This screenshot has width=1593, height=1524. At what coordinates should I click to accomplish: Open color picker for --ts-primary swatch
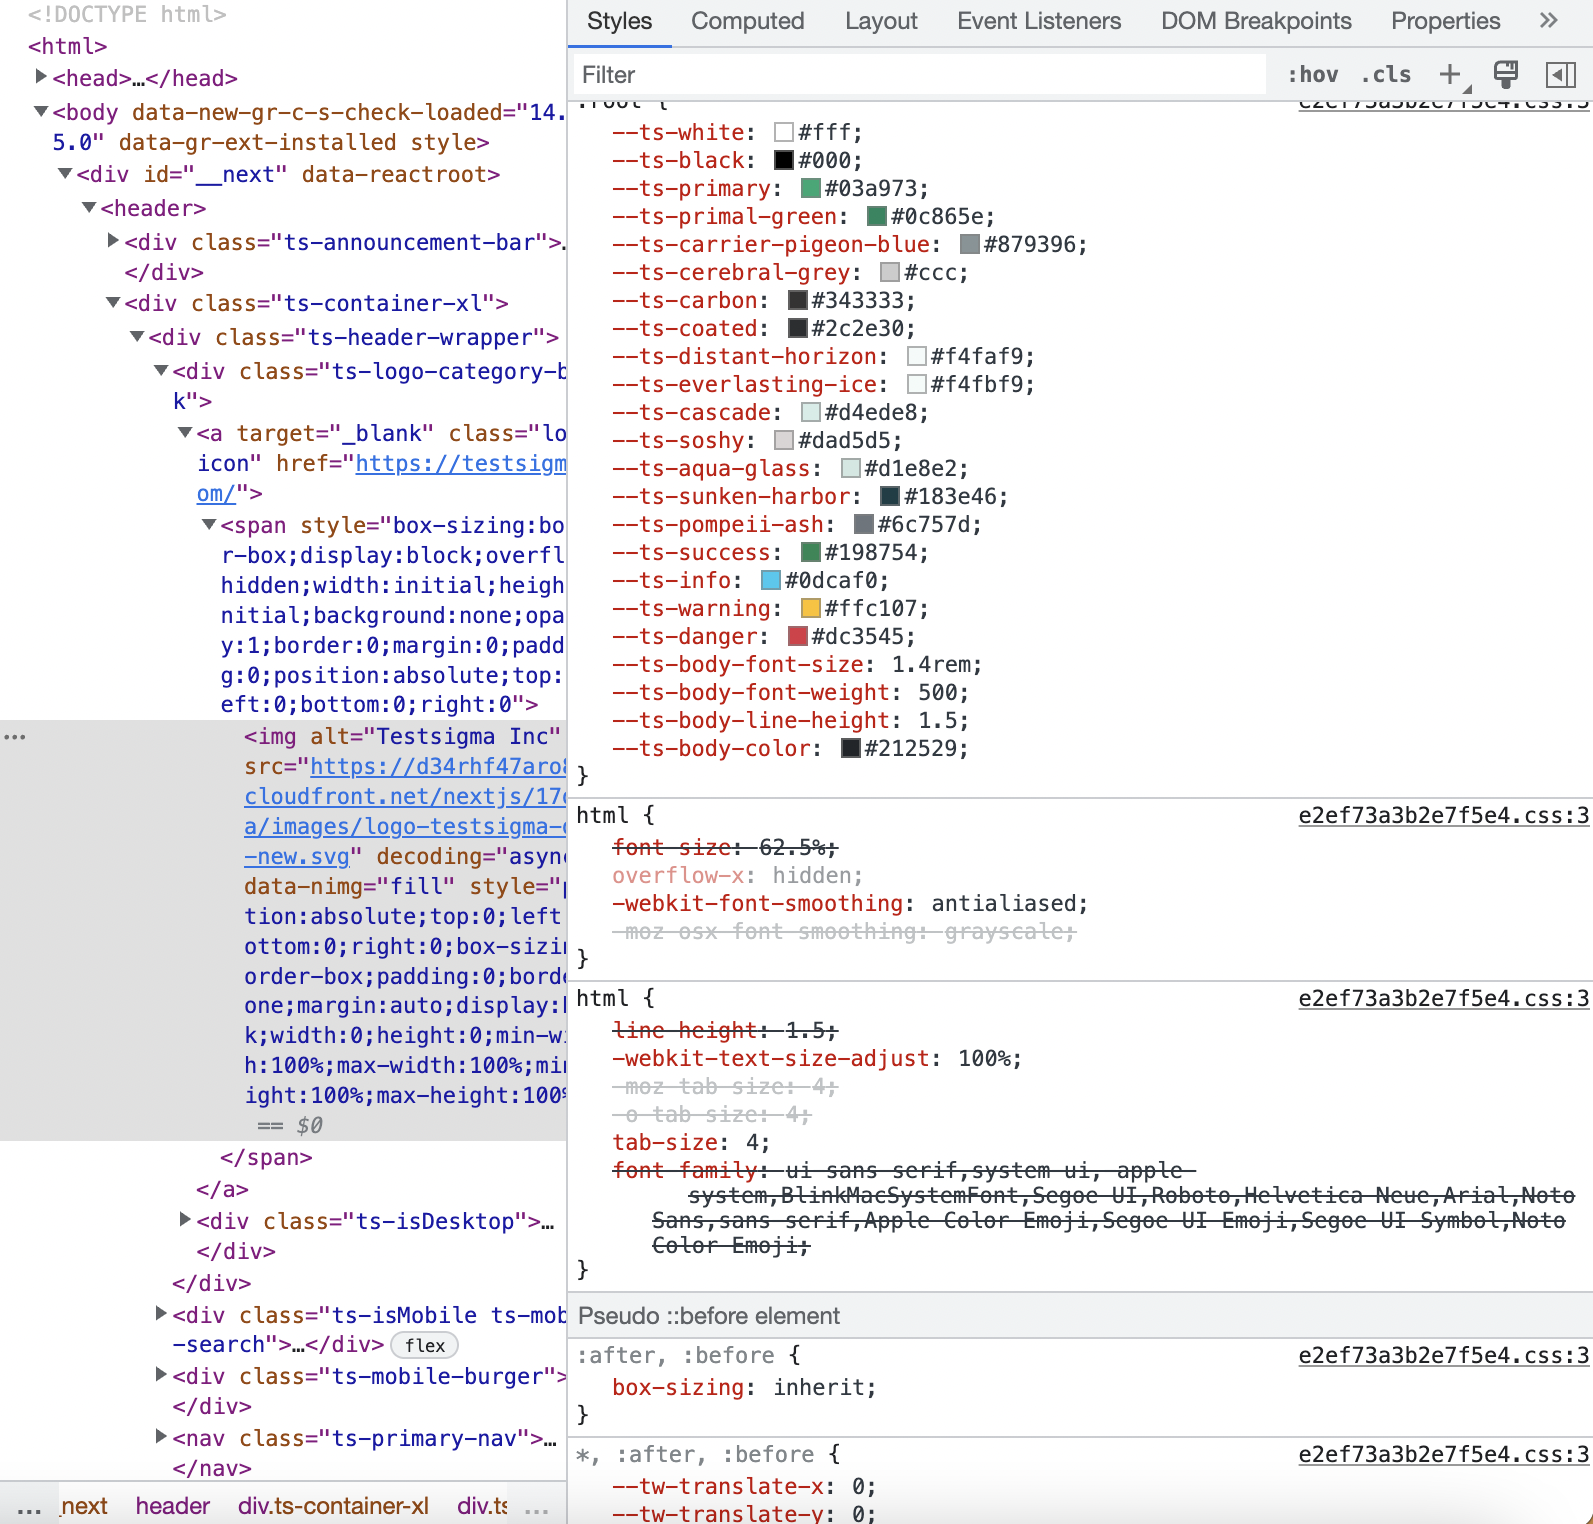[x=811, y=188]
